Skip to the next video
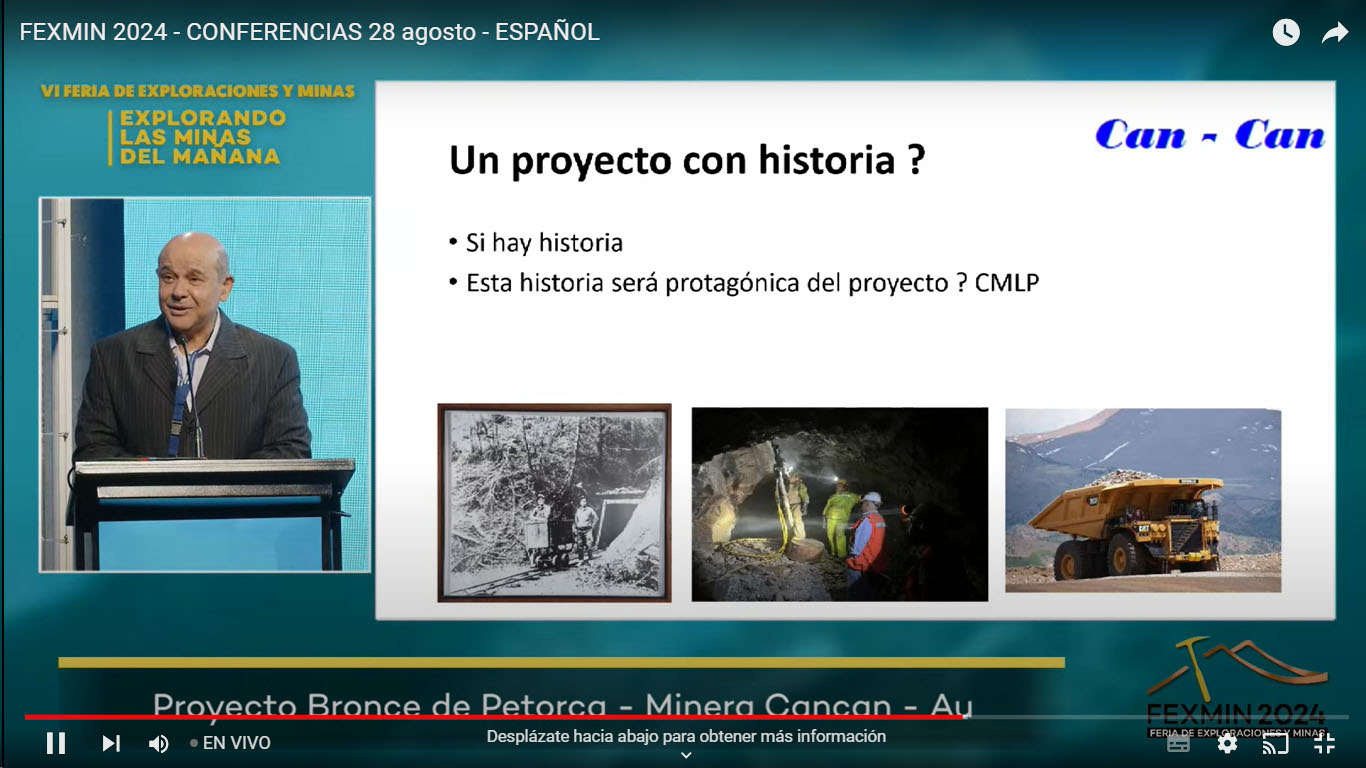The width and height of the screenshot is (1366, 768). pos(111,743)
